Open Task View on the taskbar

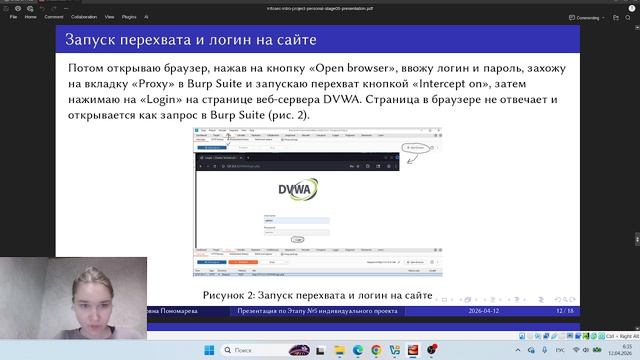point(320,350)
